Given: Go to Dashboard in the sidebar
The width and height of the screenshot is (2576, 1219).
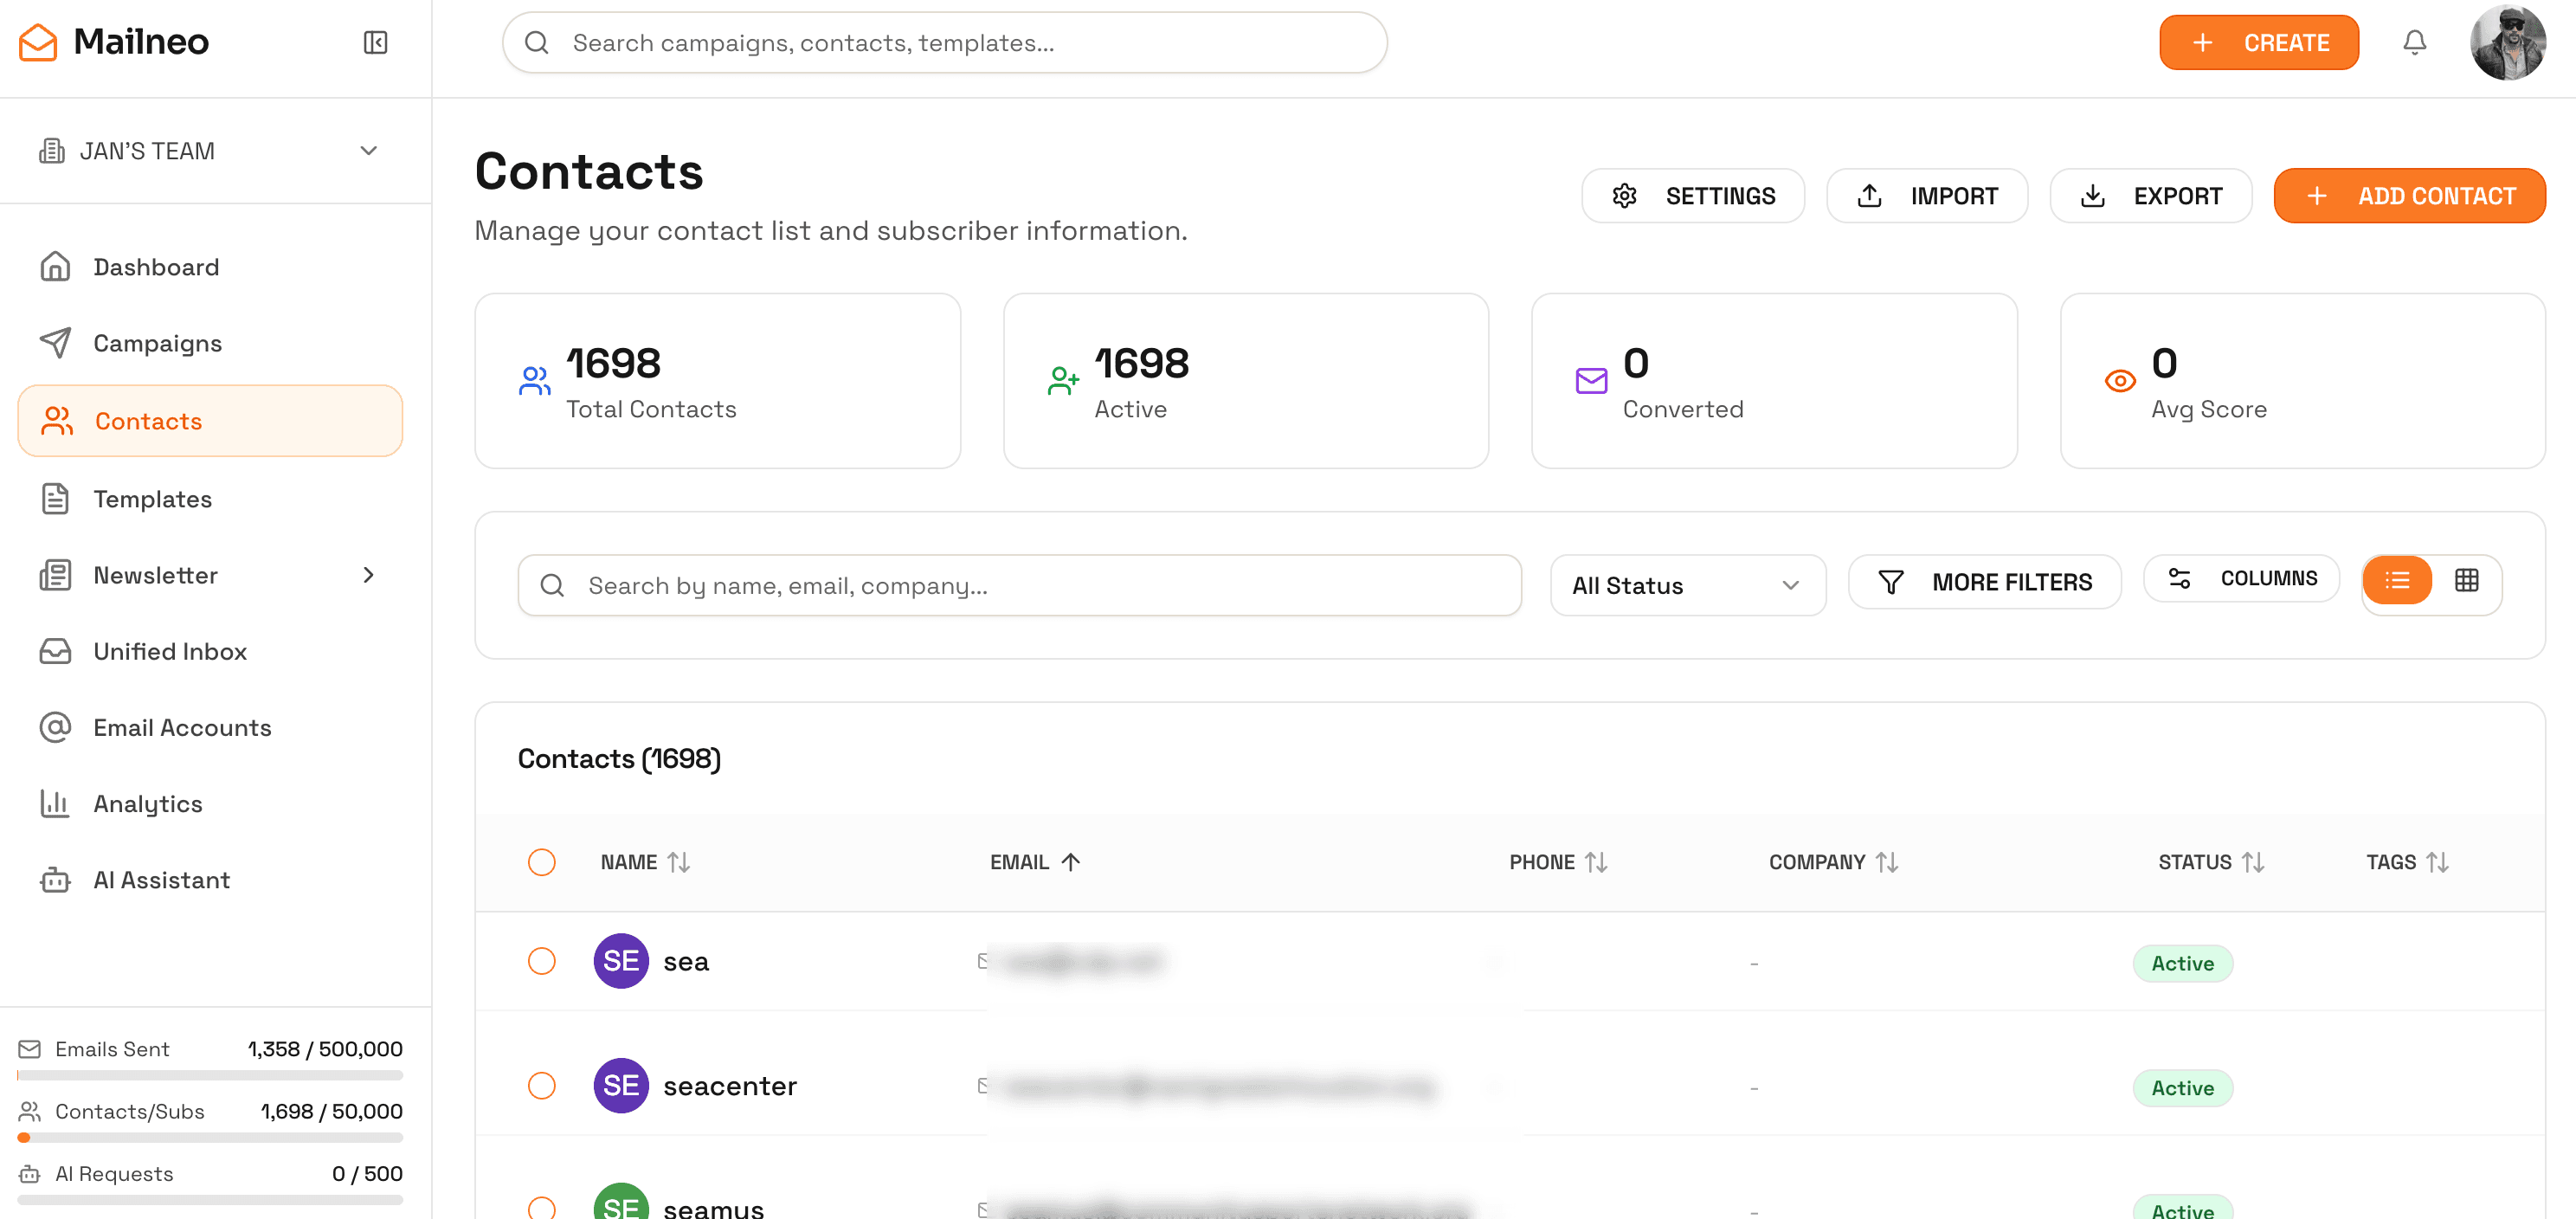Looking at the screenshot, I should pos(210,267).
